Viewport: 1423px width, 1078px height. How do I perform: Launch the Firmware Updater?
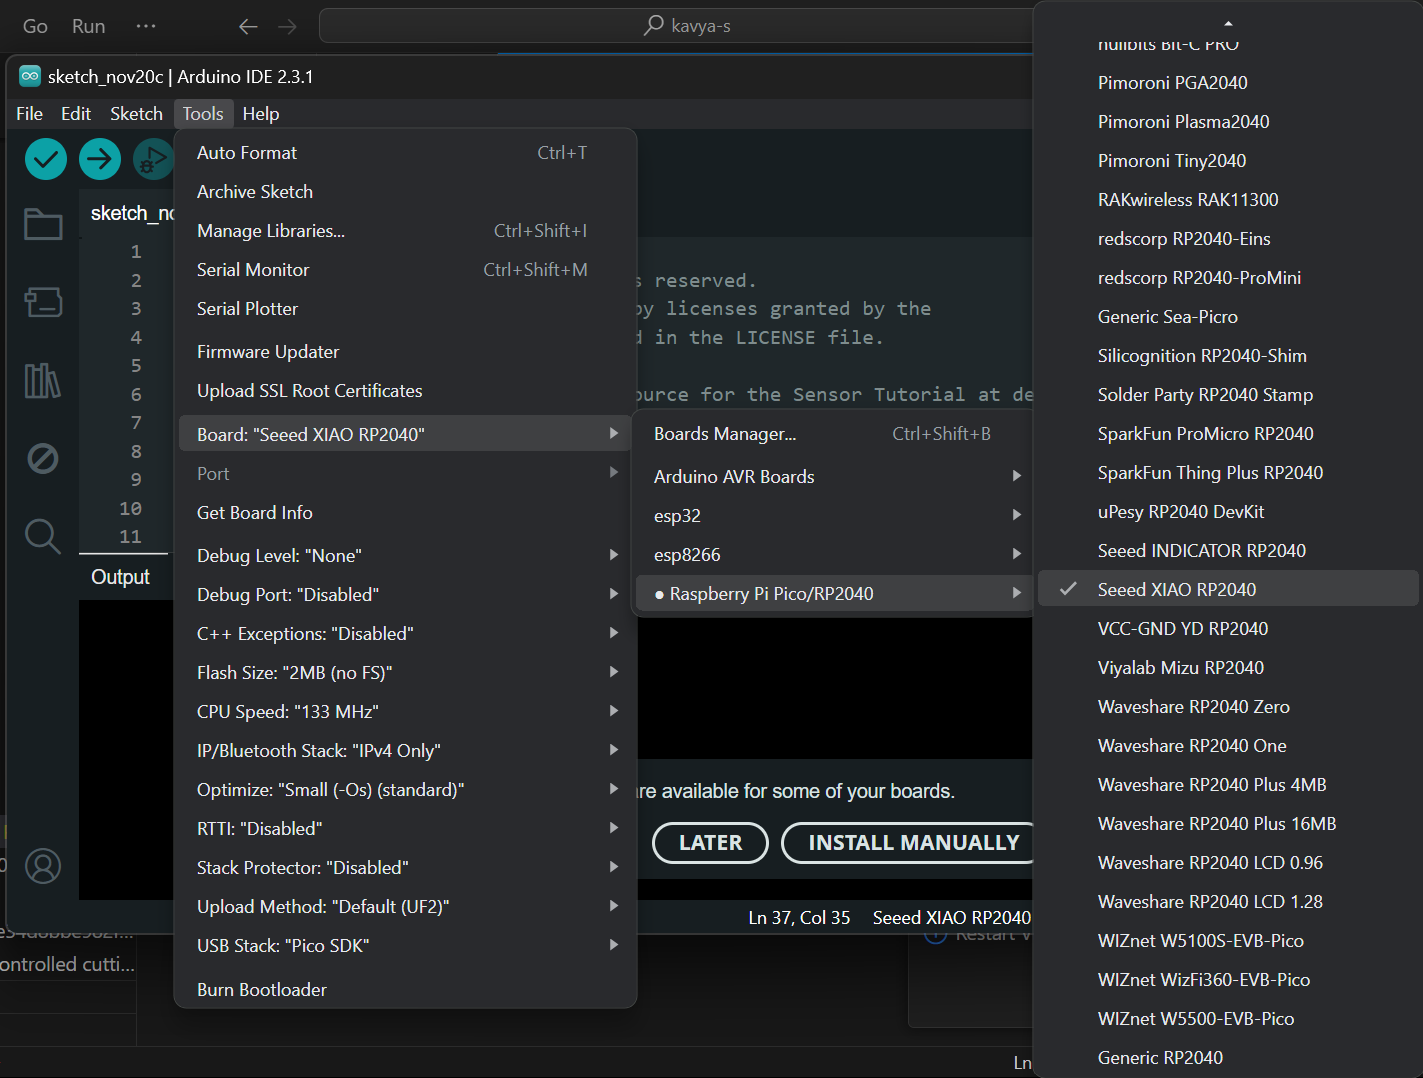click(x=405, y=352)
